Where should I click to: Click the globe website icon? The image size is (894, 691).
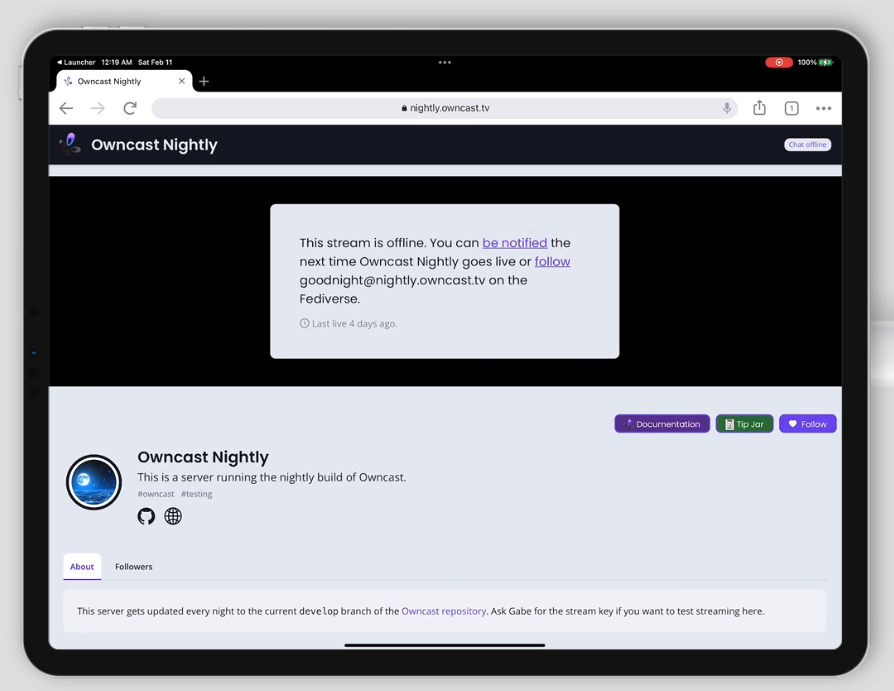click(x=173, y=516)
